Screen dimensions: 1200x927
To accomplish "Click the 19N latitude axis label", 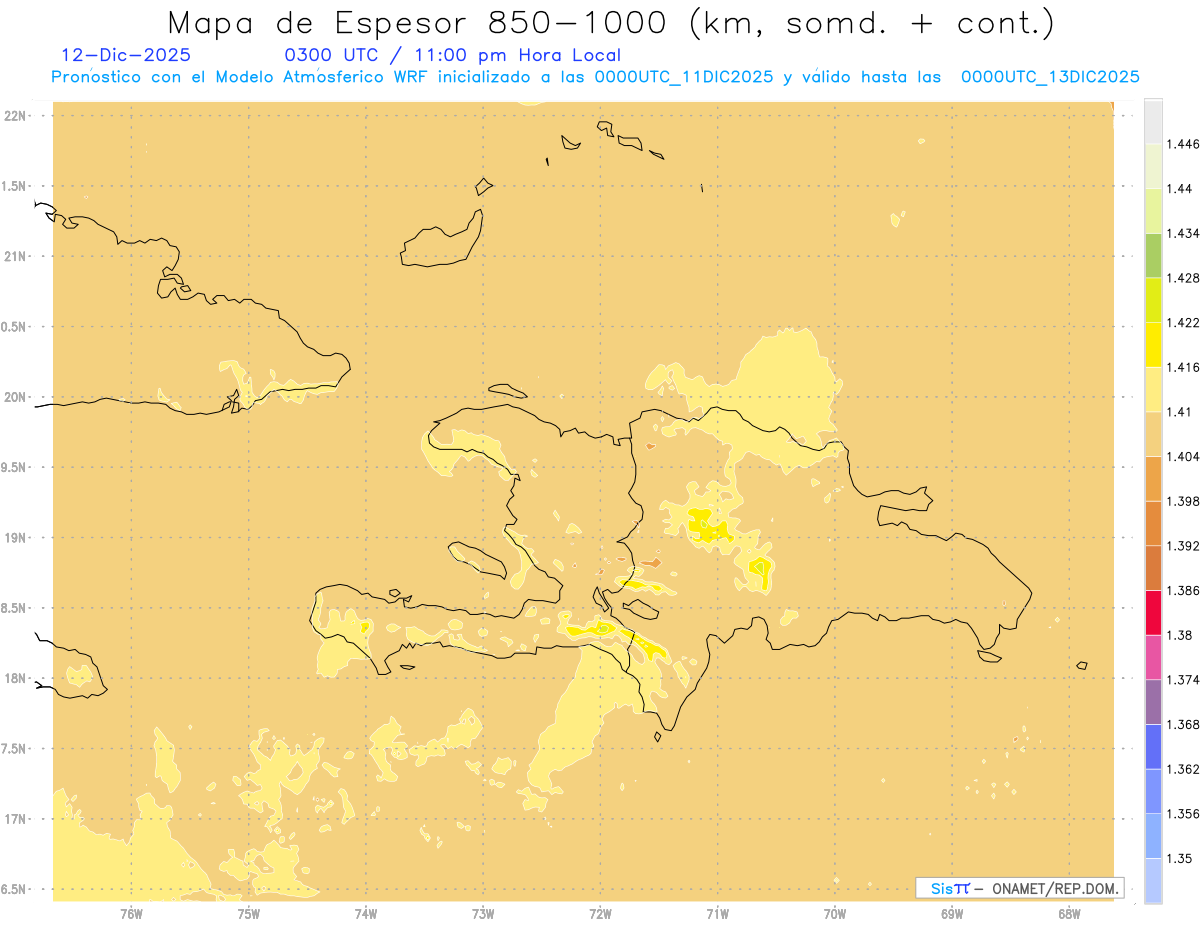I will [x=14, y=538].
